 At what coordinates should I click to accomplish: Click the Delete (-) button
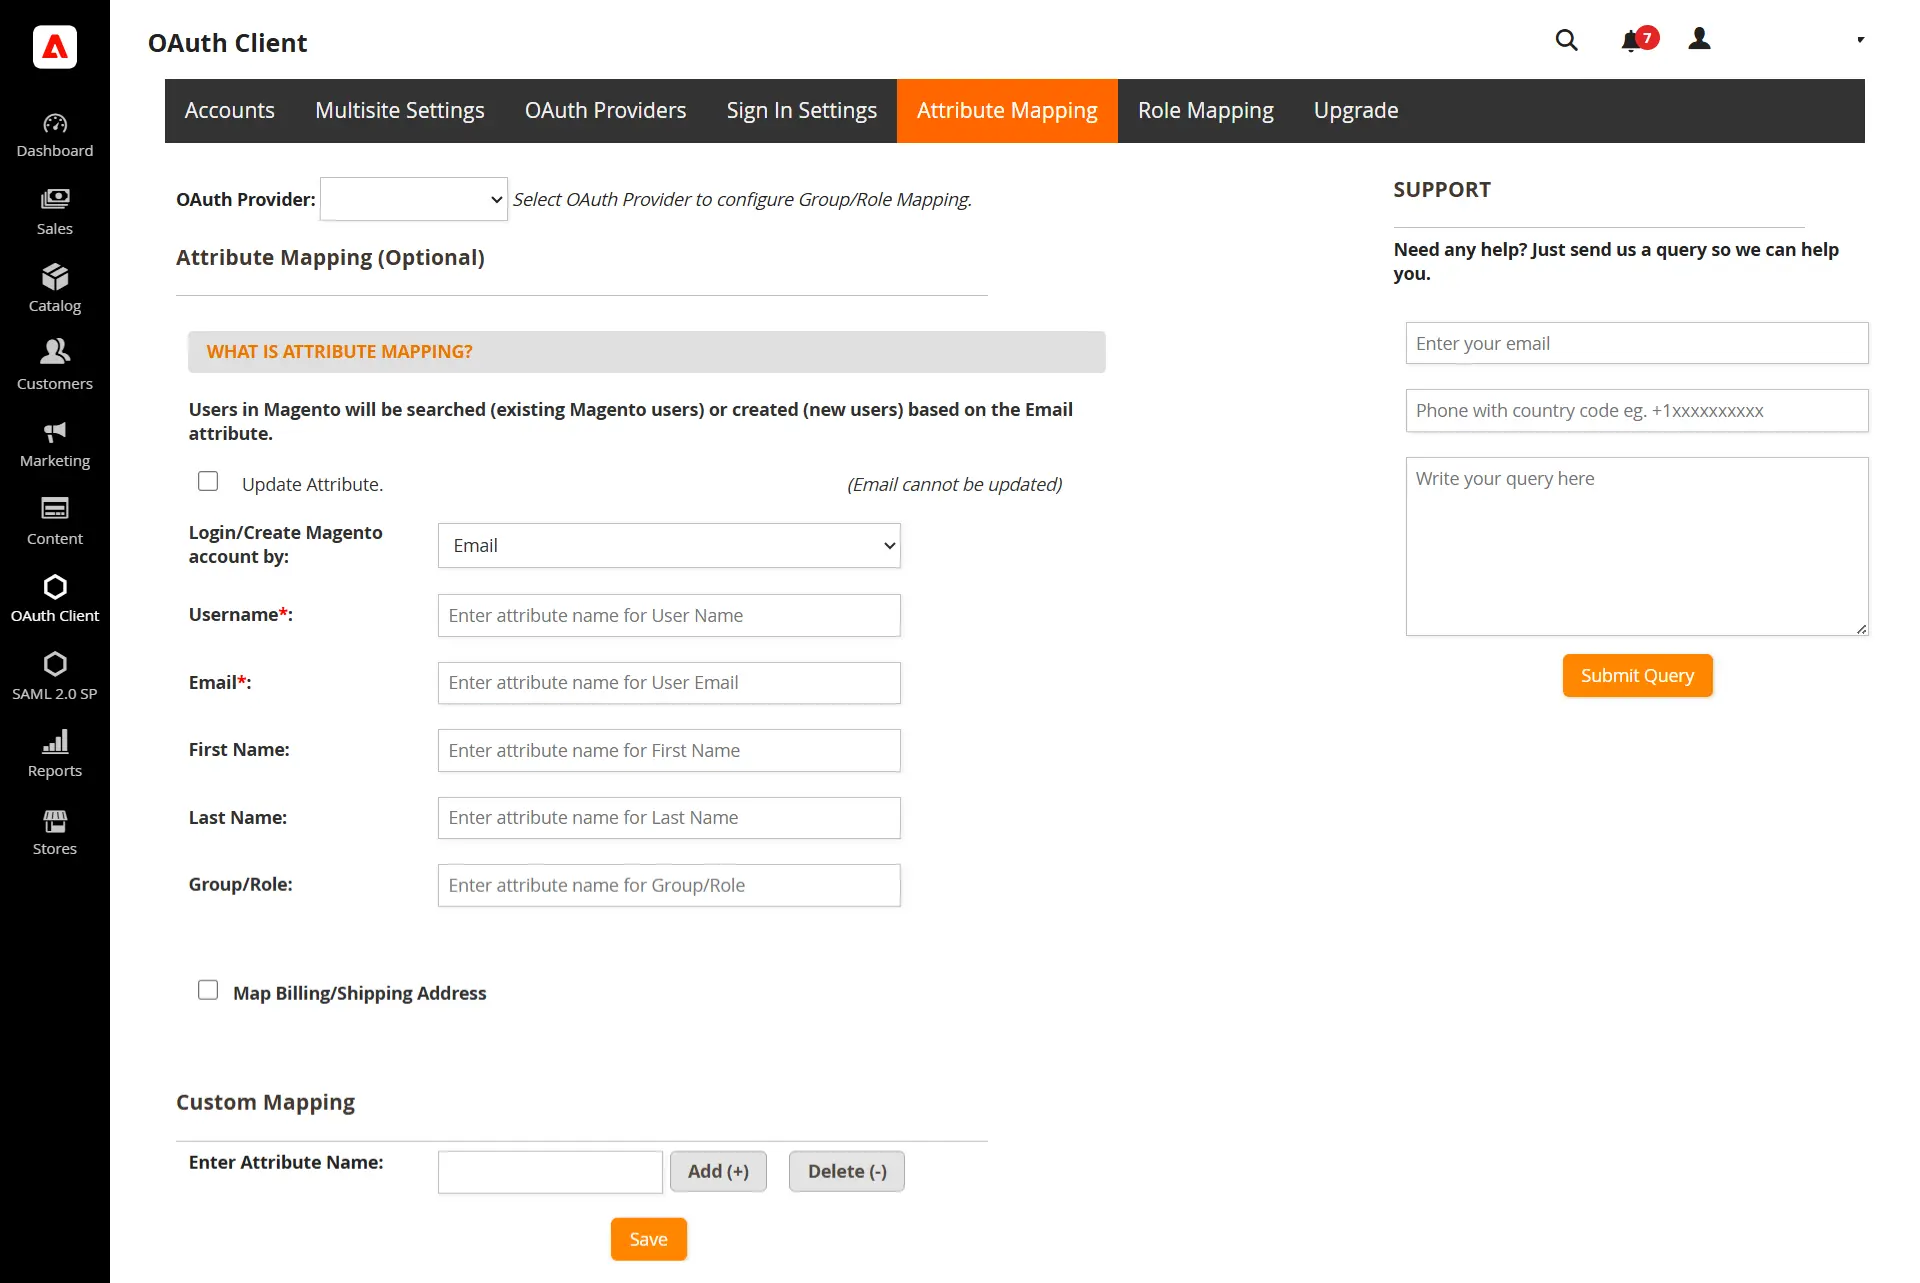coord(847,1171)
